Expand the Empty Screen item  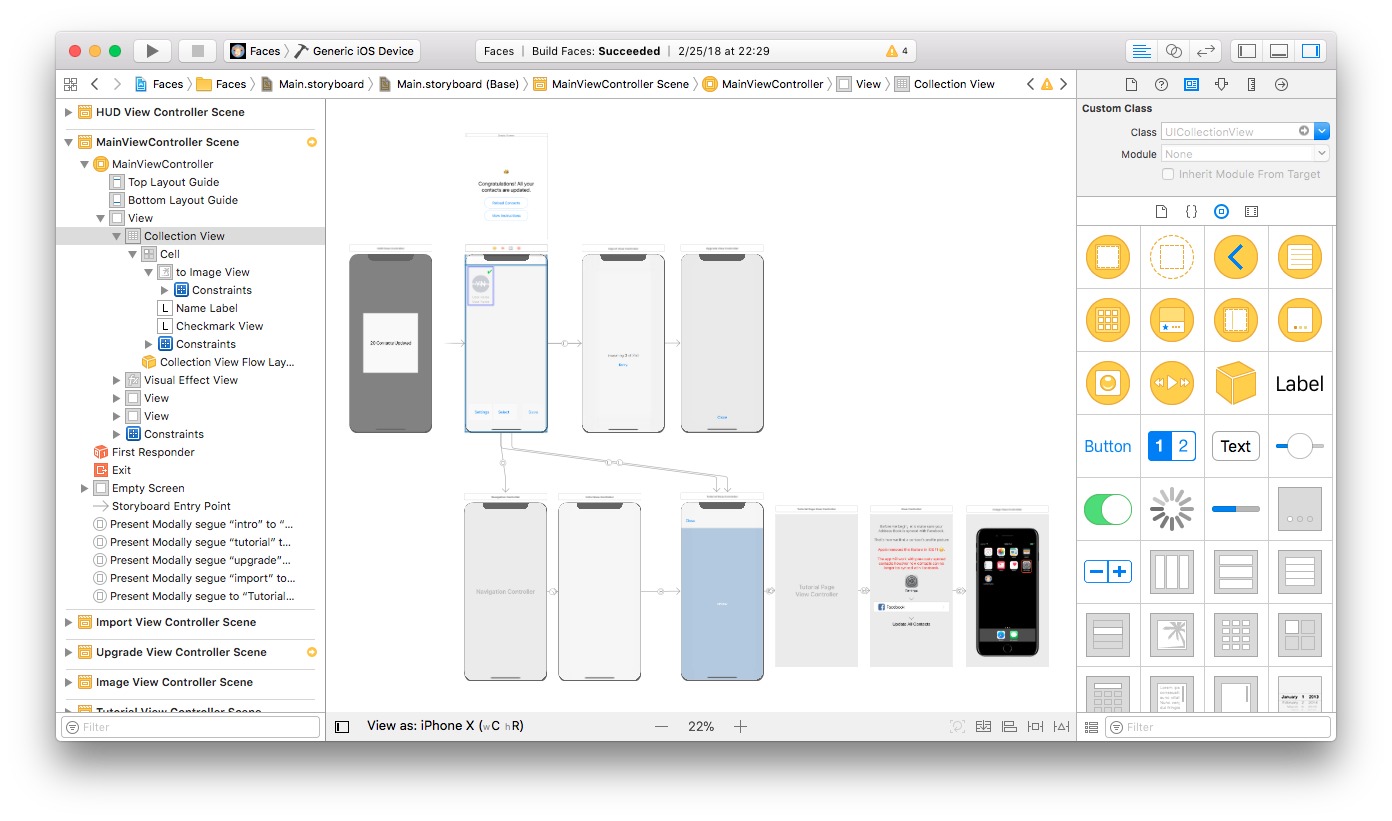click(85, 488)
